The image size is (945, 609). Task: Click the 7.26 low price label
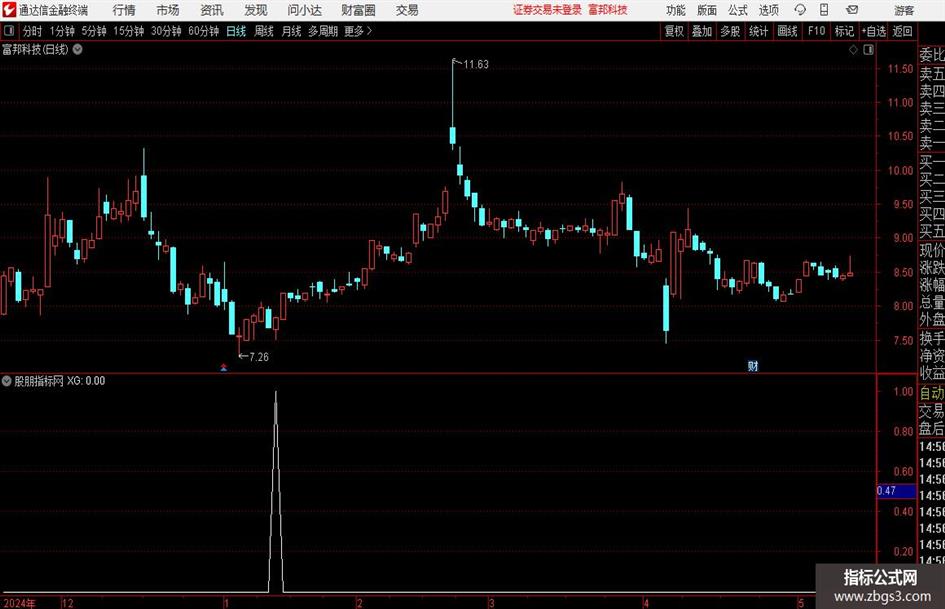click(x=259, y=357)
